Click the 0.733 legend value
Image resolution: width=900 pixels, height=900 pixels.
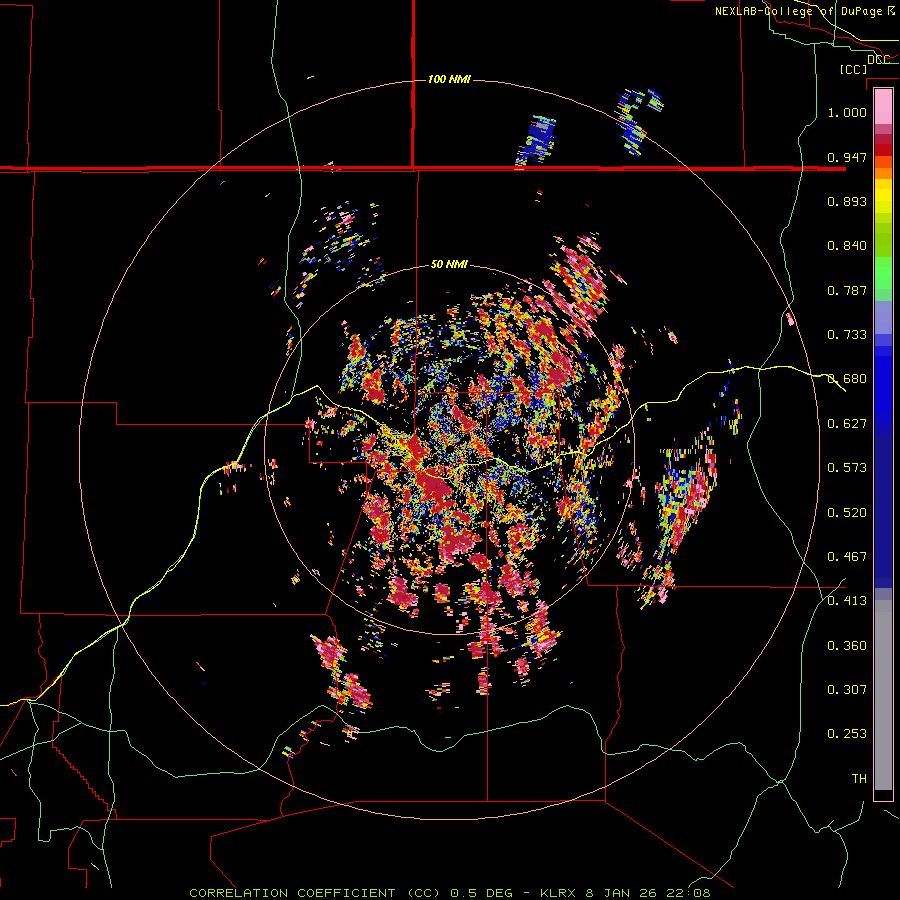(x=847, y=335)
